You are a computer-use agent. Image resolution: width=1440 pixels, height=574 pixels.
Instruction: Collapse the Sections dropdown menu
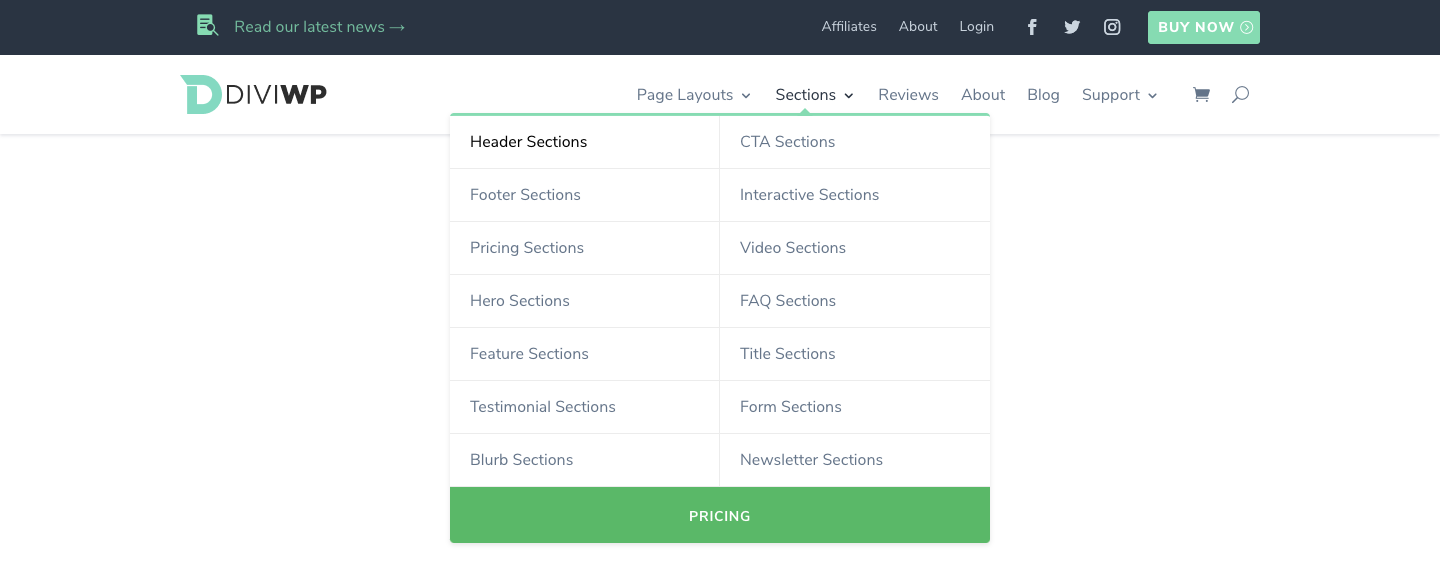(x=814, y=95)
